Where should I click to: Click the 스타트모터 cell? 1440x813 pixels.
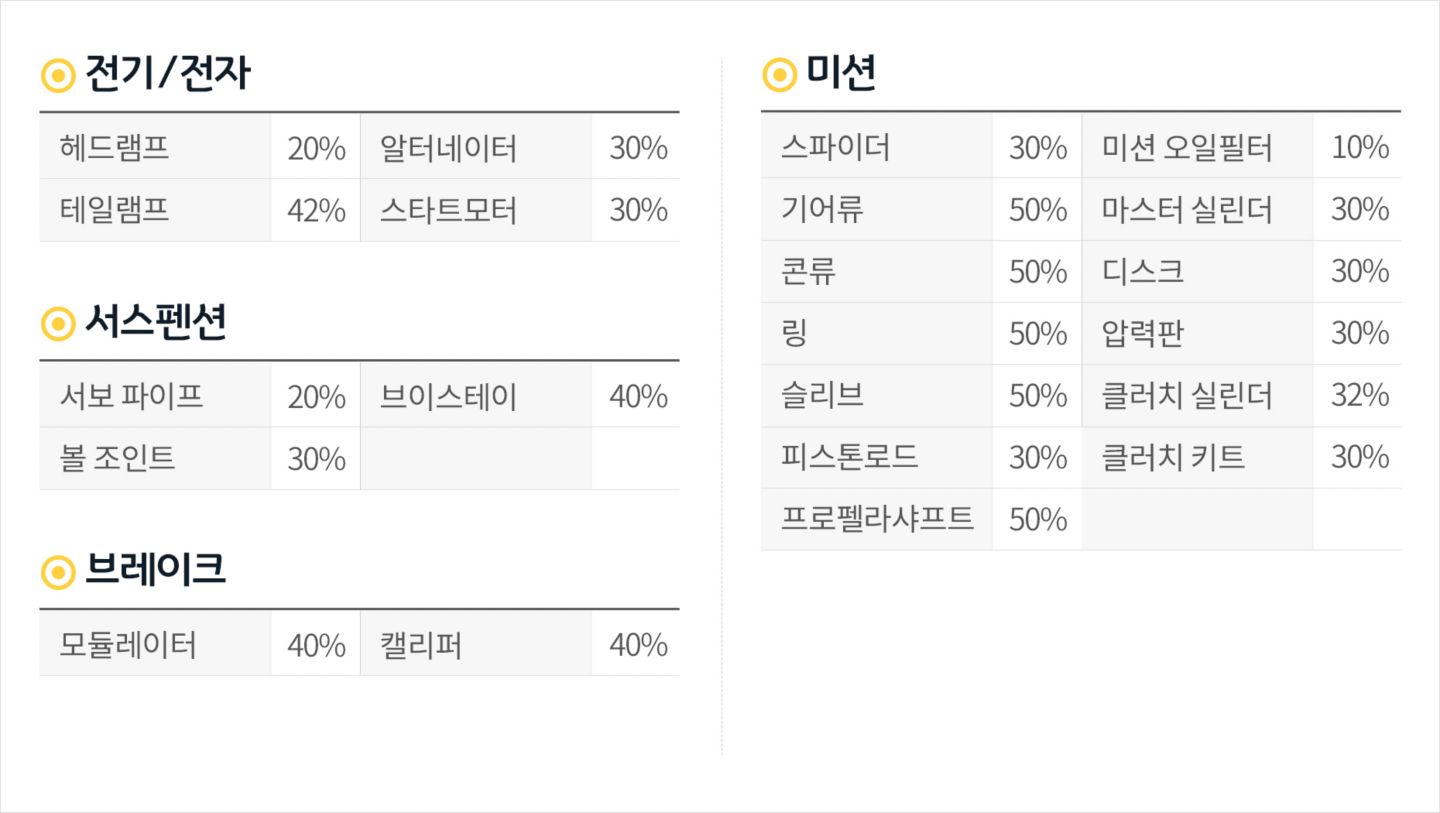(x=448, y=210)
